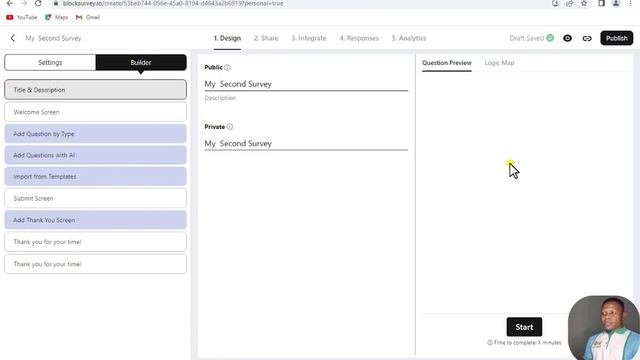Viewport: 640px width, 360px height.
Task: Click the info icon next to Public
Action: [227, 67]
